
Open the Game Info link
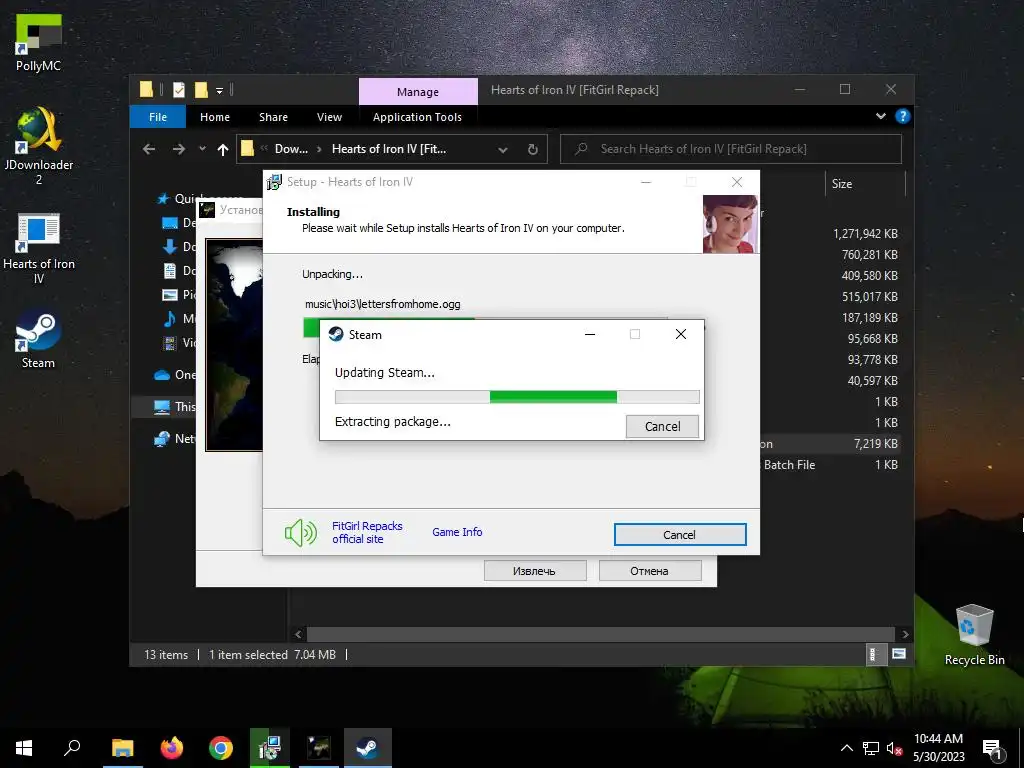point(457,532)
